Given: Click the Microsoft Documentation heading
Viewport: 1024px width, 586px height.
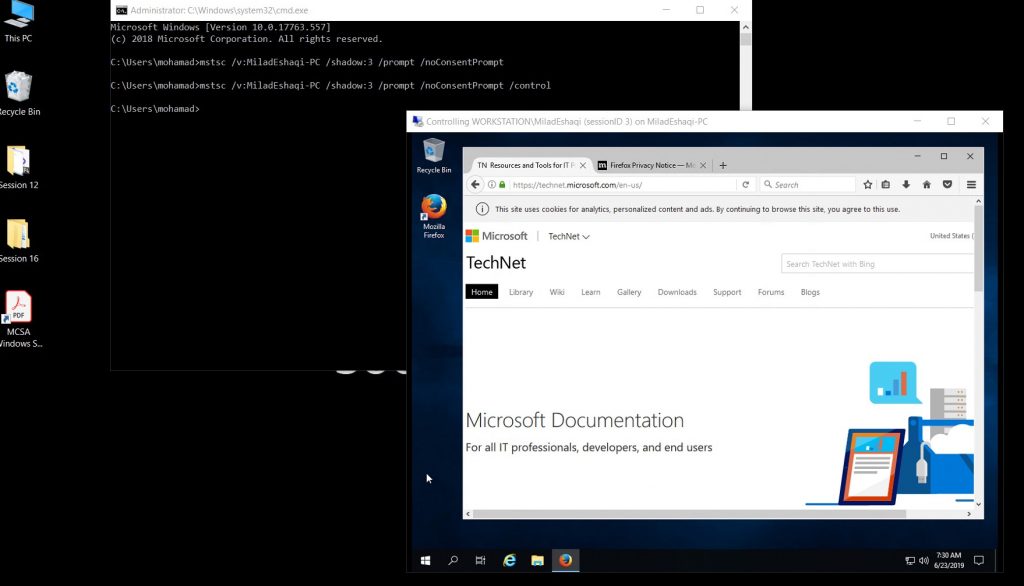Looking at the screenshot, I should (x=575, y=420).
